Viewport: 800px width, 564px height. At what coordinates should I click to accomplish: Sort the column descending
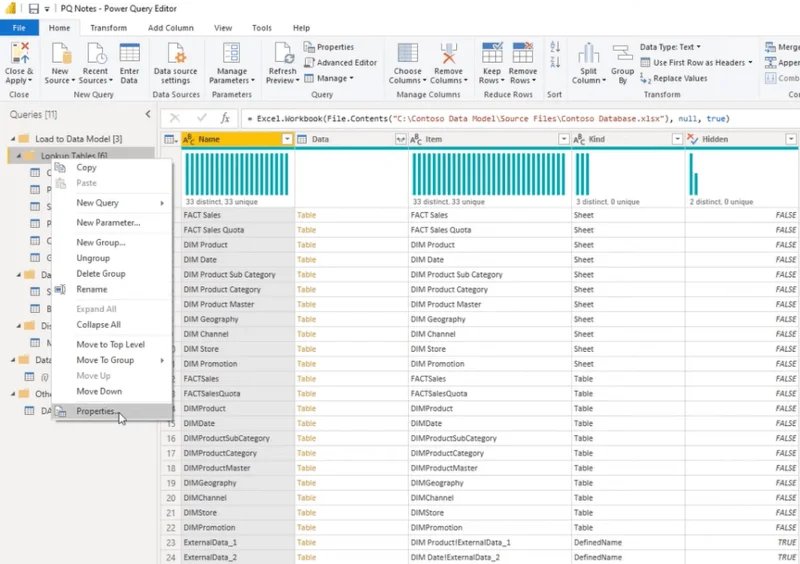[x=555, y=62]
